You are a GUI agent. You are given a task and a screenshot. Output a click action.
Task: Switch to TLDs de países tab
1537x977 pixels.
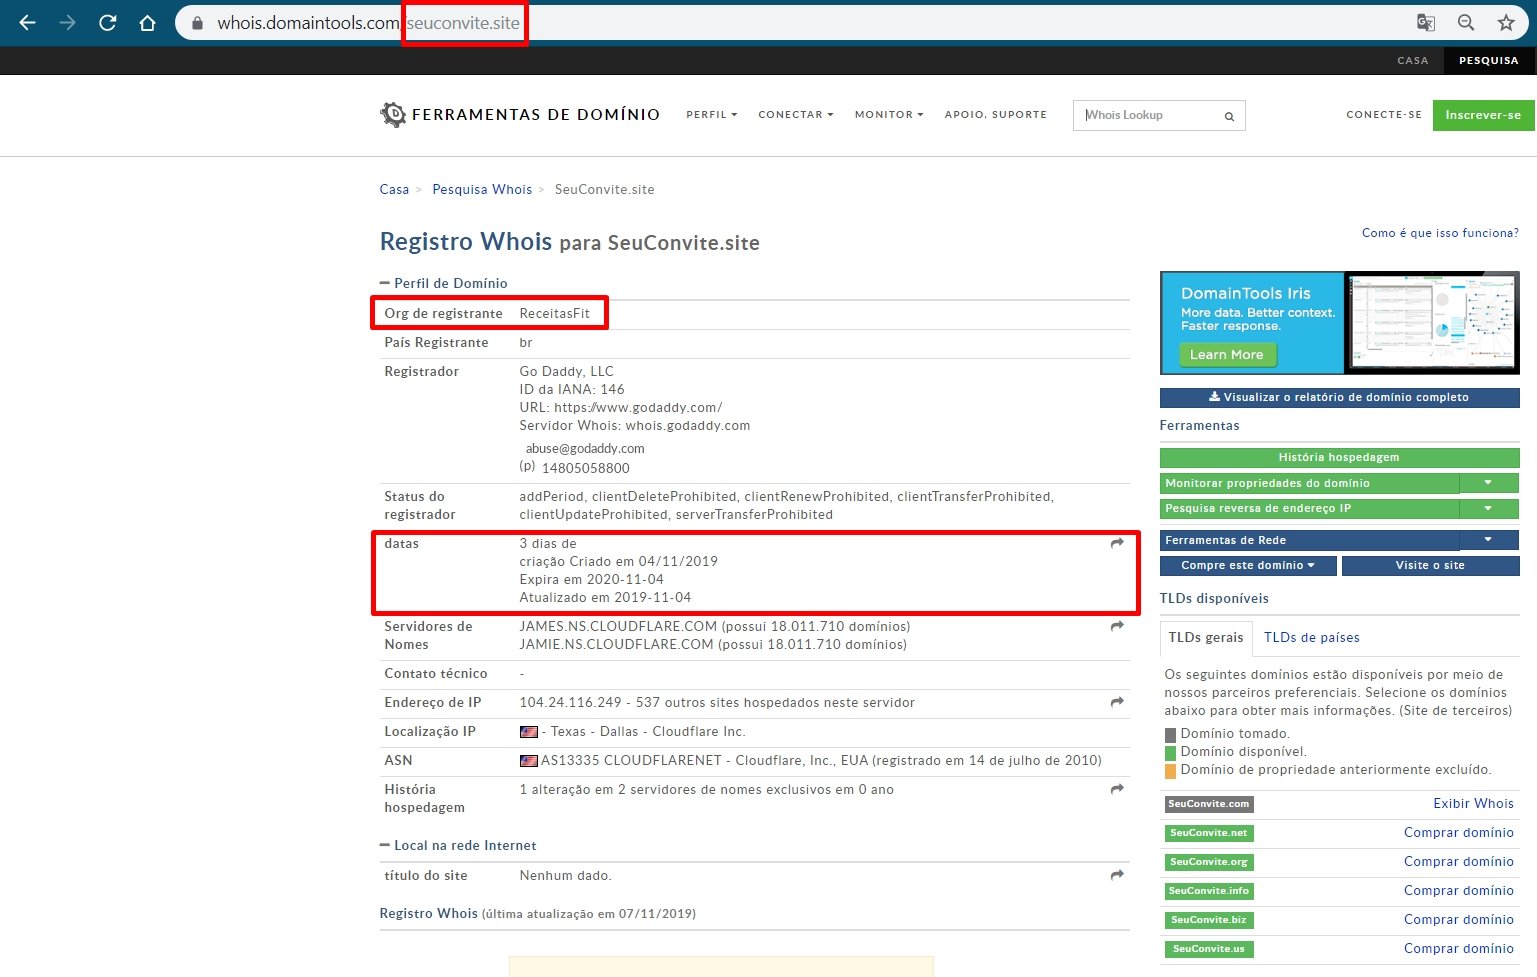(x=1311, y=638)
